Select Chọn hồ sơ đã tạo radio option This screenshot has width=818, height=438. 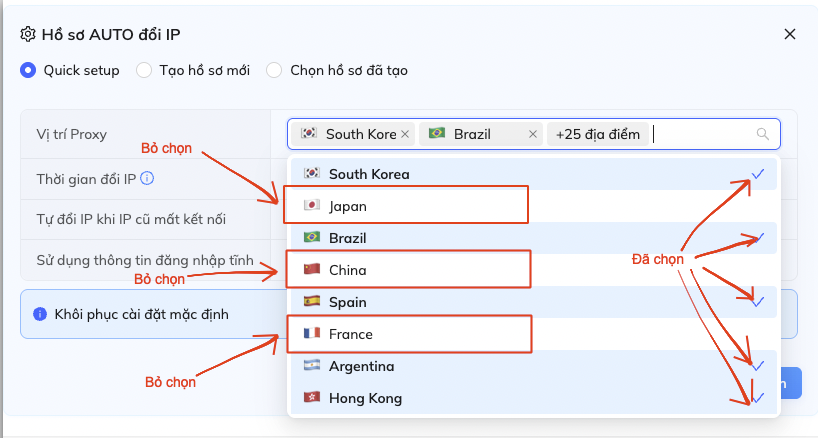274,70
